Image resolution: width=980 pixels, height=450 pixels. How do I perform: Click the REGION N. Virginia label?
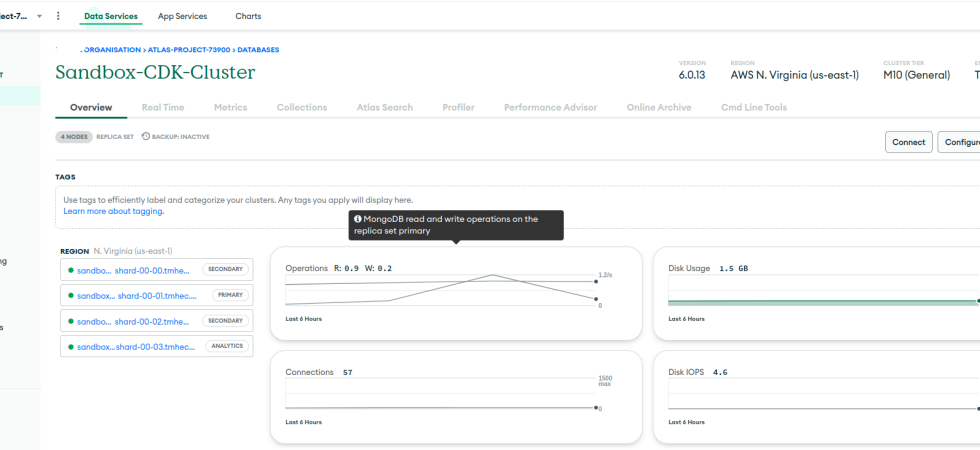116,251
